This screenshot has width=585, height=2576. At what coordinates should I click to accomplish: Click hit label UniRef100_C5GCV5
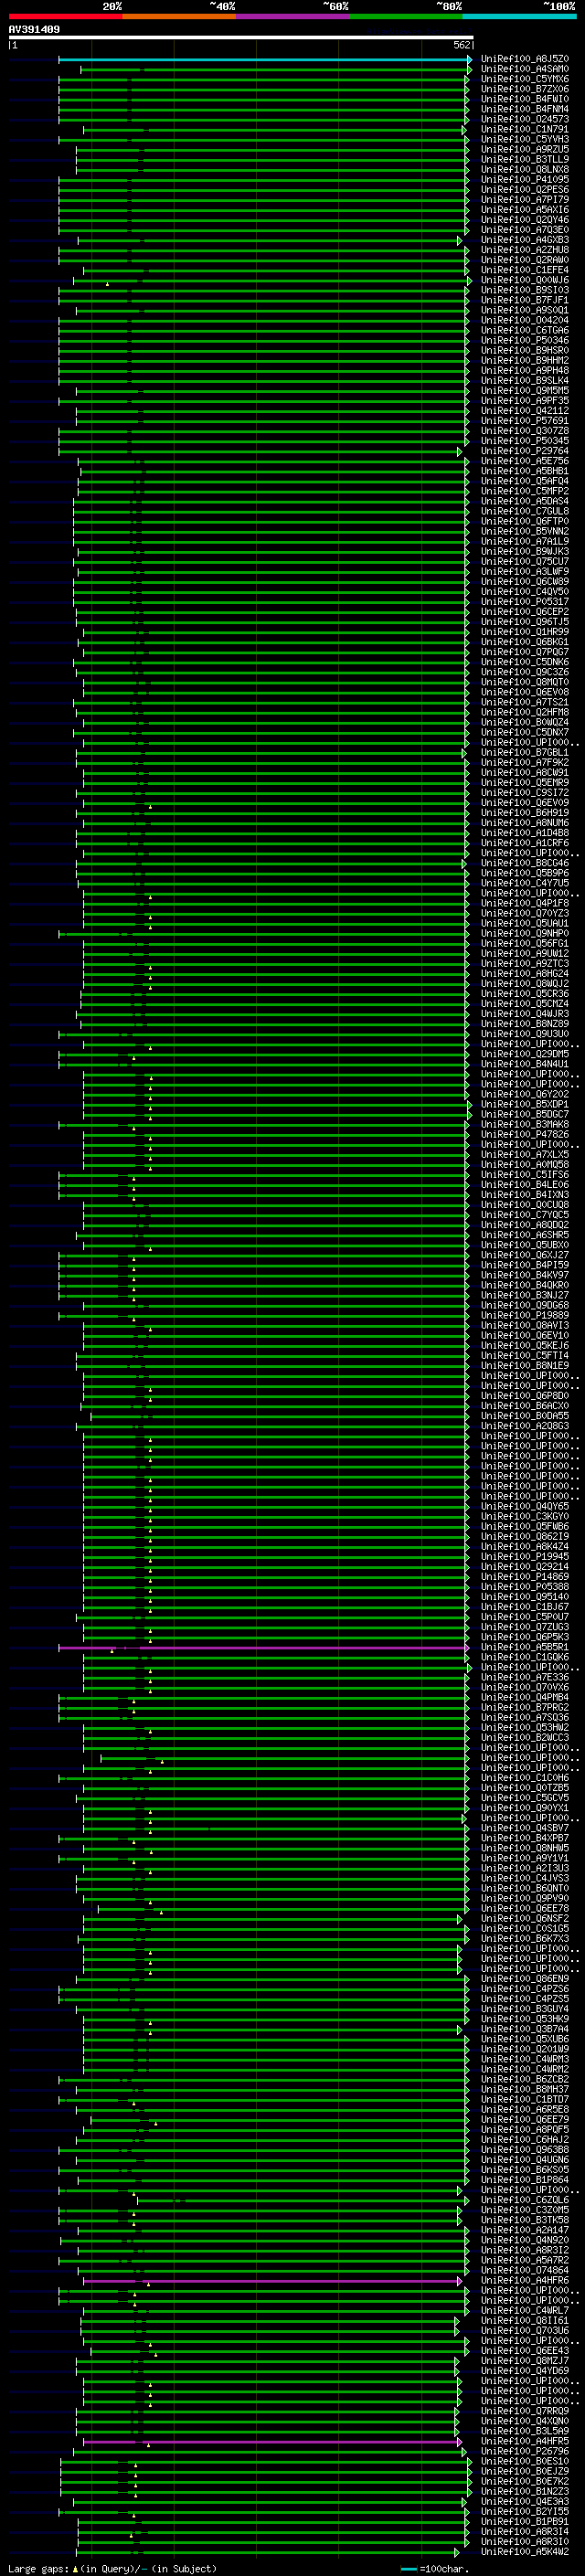(x=525, y=1797)
